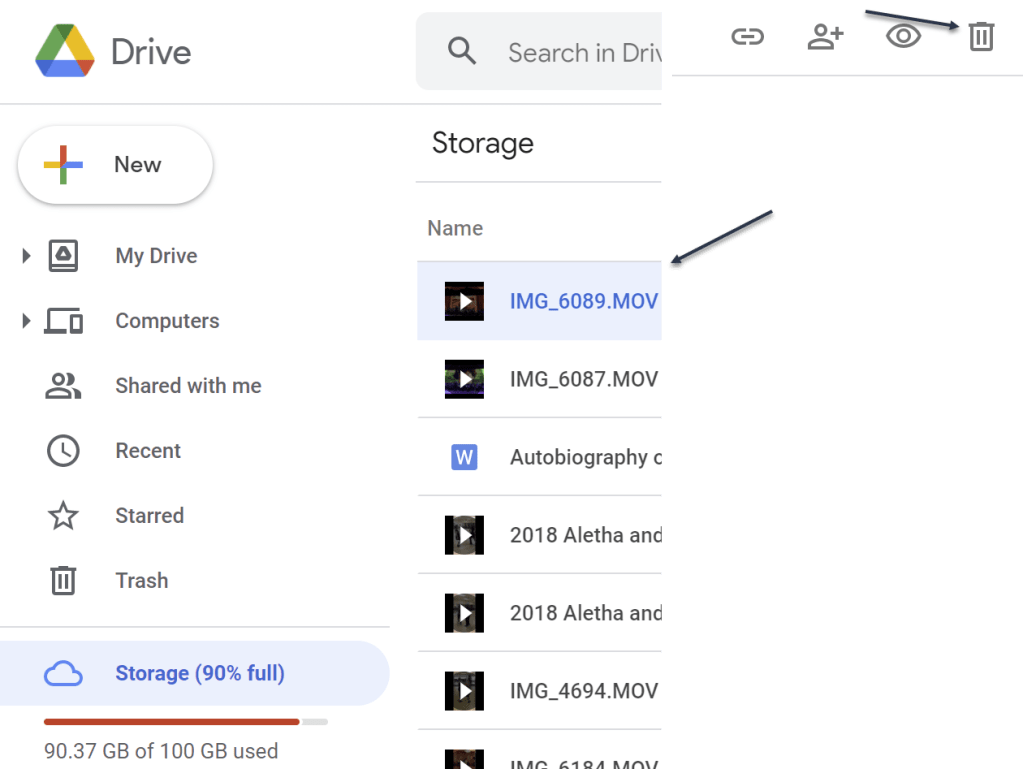This screenshot has height=769, width=1023.
Task: Click the search magnifier icon
Action: 462,52
